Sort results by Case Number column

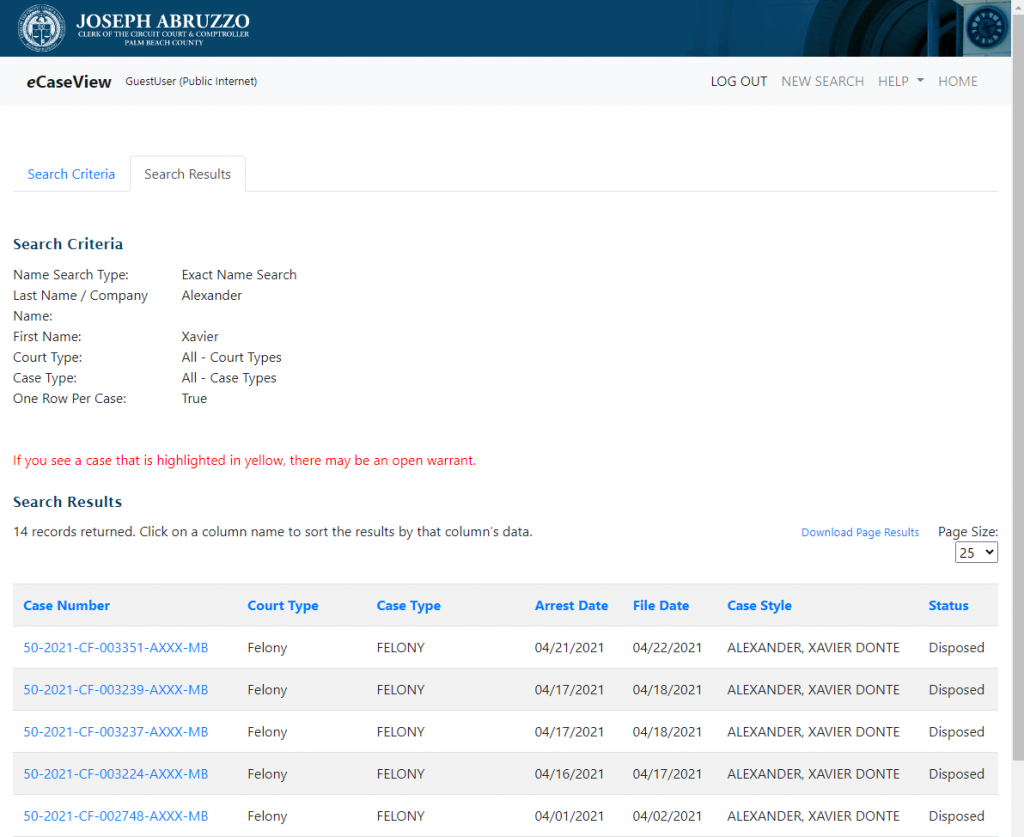(x=67, y=605)
